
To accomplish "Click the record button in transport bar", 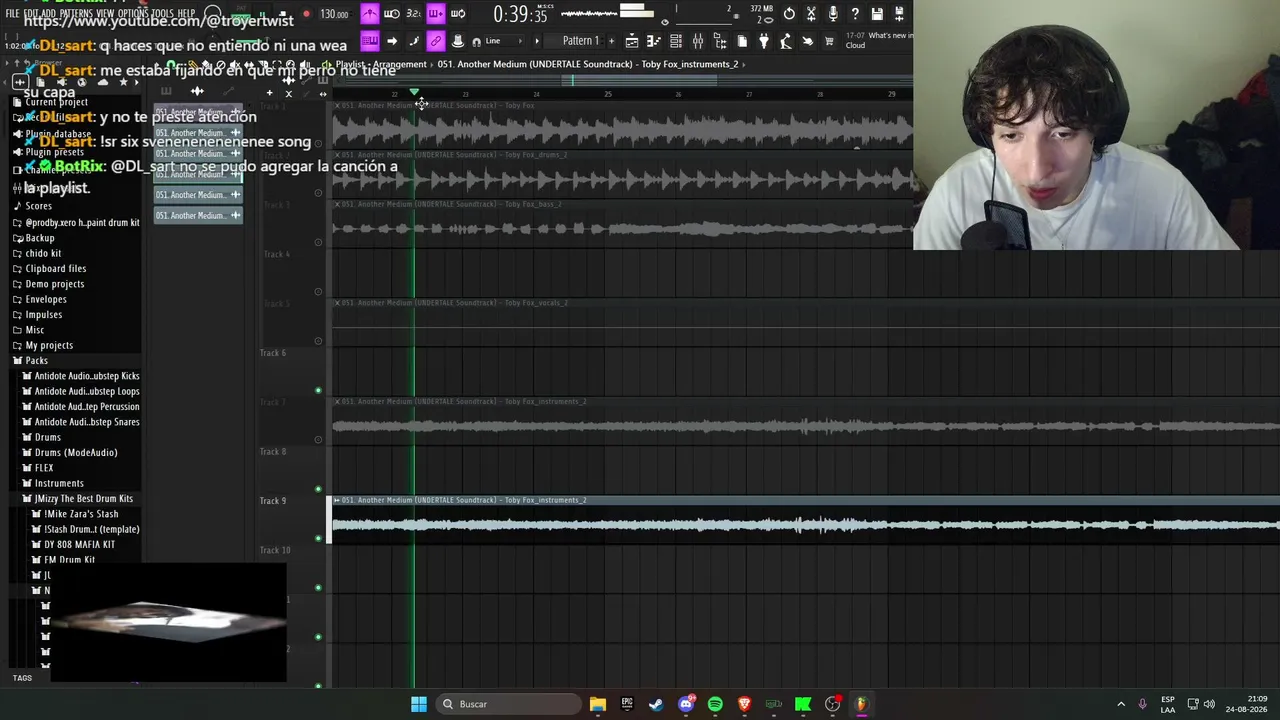I will (x=306, y=14).
